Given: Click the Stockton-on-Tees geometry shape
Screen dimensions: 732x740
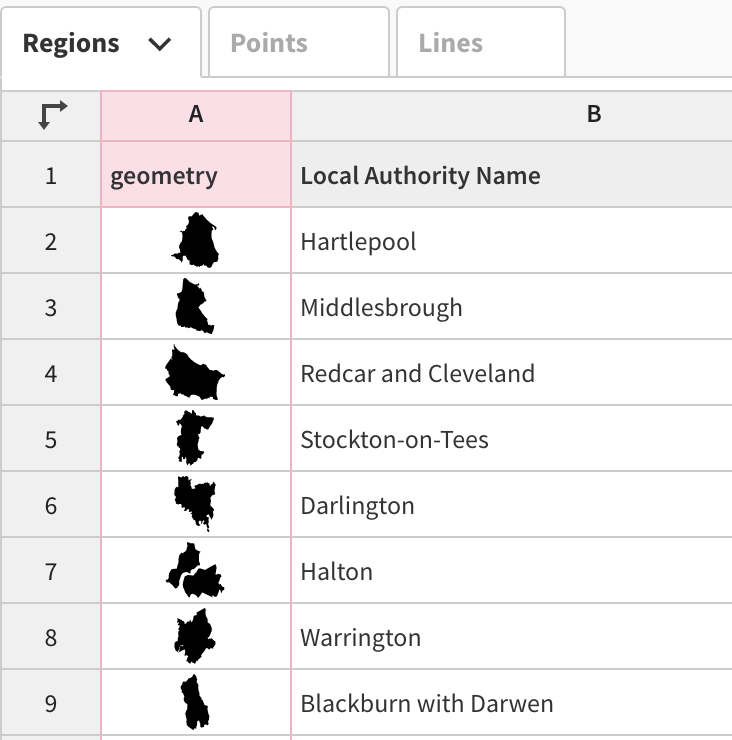Looking at the screenshot, I should [193, 438].
